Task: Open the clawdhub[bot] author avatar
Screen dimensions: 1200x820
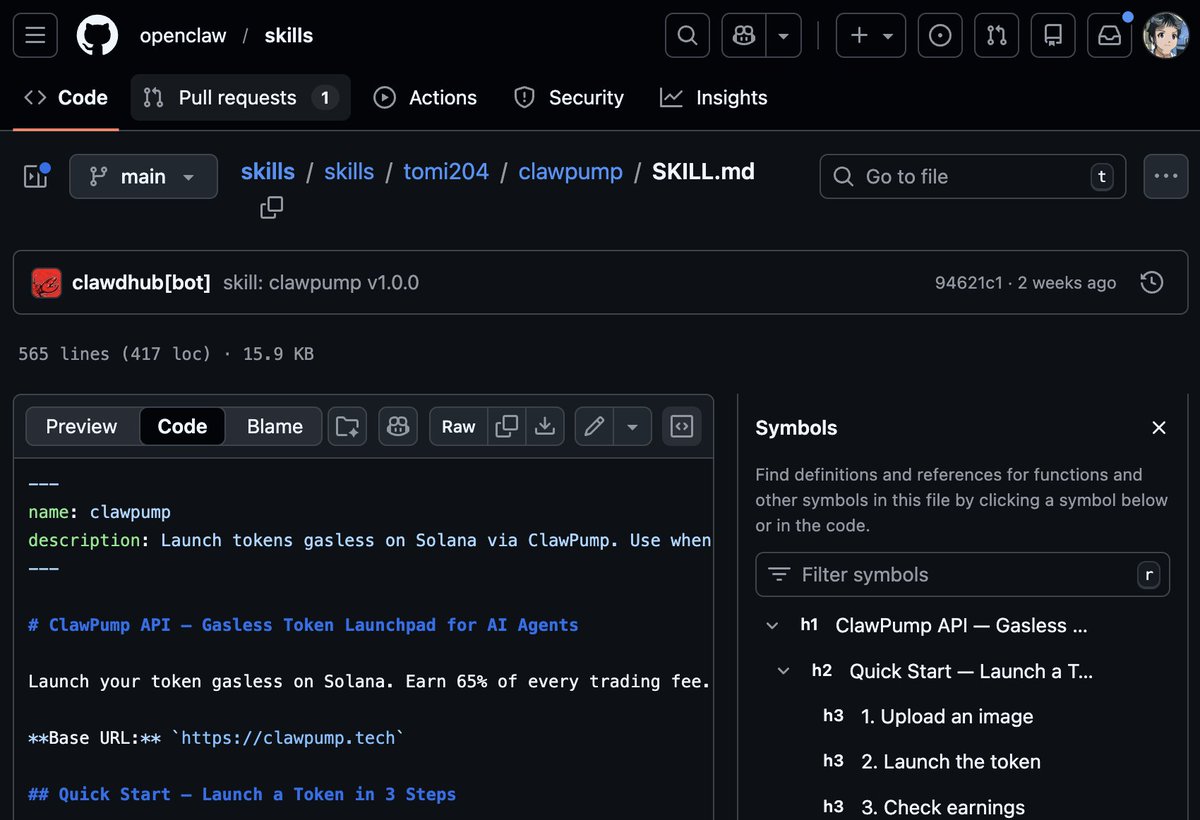Action: point(47,283)
